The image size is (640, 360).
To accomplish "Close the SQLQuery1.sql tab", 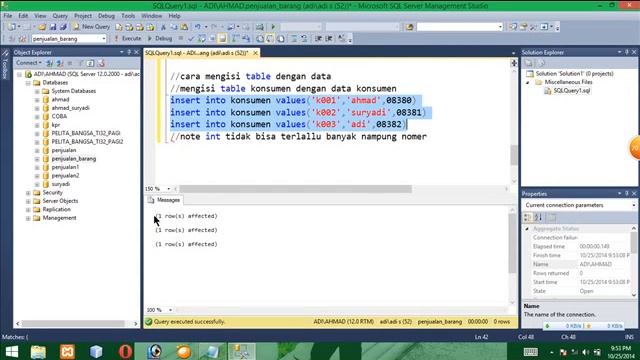I will (x=255, y=53).
